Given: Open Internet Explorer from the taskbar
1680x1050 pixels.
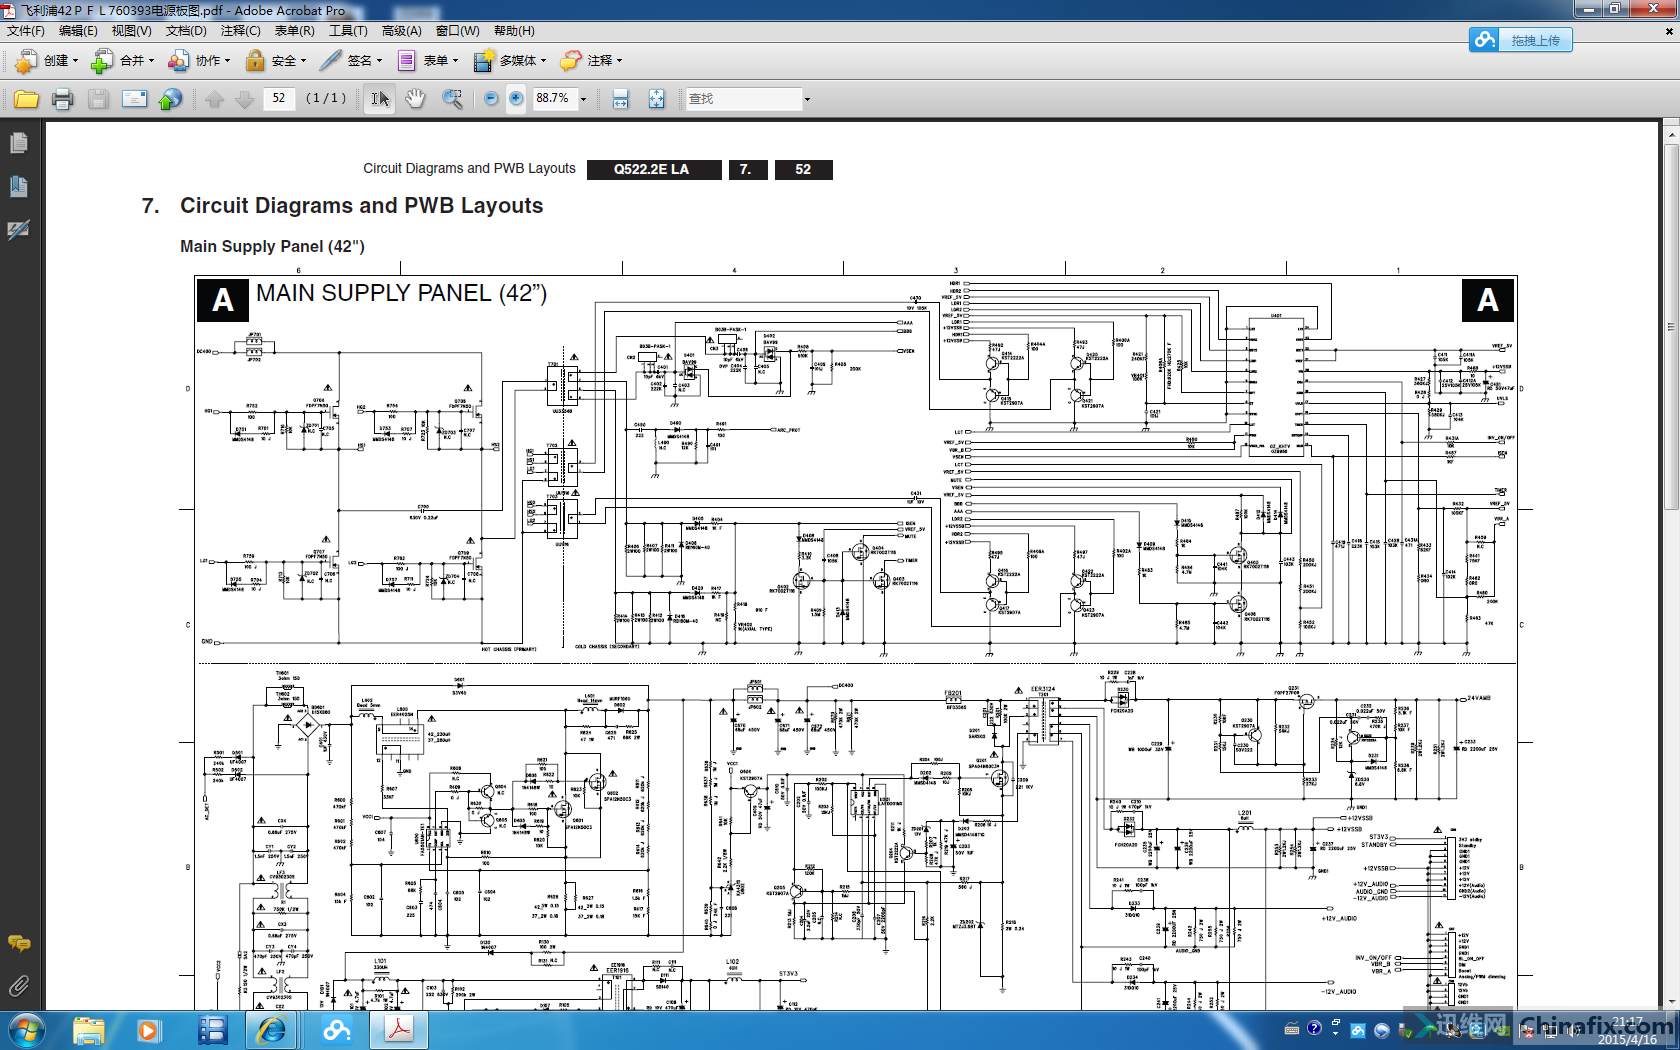Looking at the screenshot, I should (272, 1030).
